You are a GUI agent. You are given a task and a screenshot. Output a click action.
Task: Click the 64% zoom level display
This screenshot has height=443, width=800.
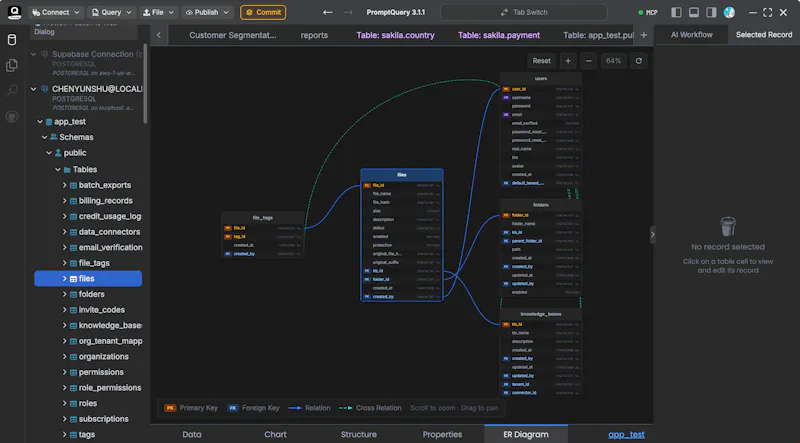(613, 61)
